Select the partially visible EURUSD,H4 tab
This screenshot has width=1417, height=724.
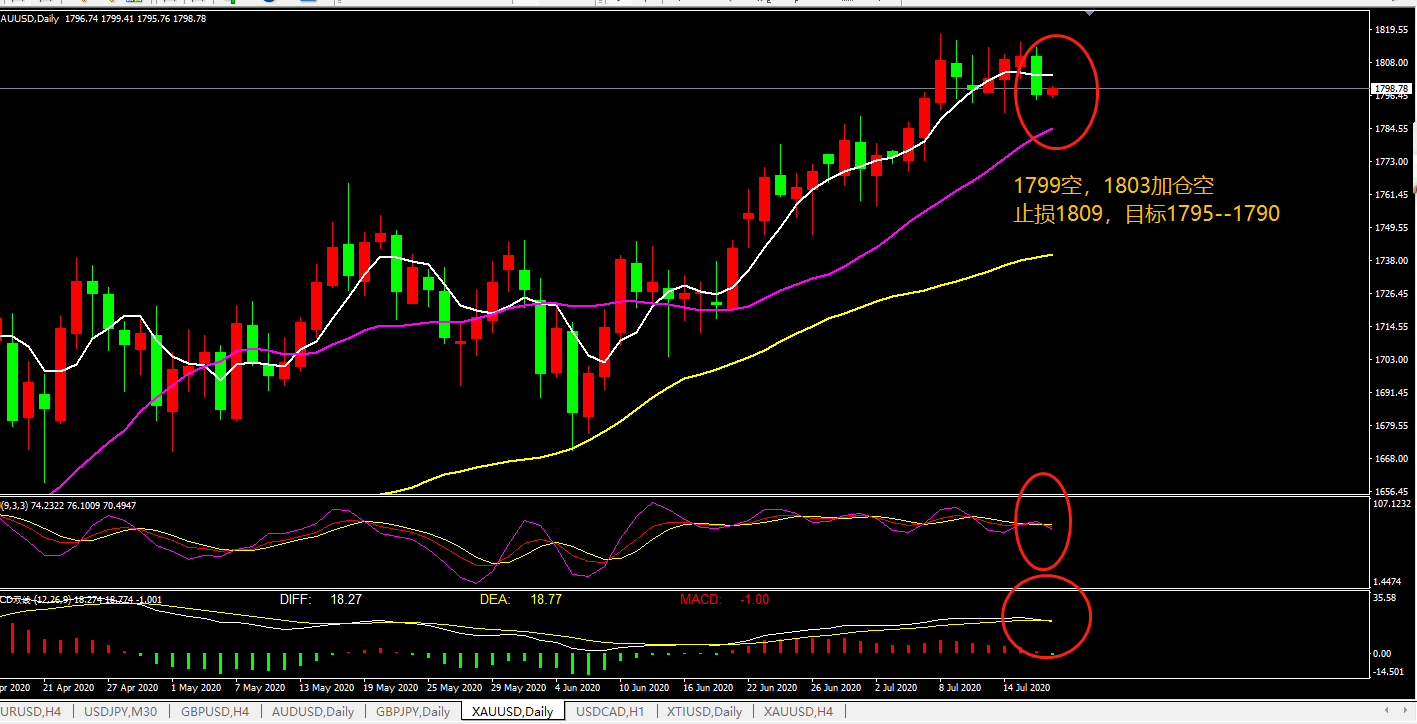pyautogui.click(x=30, y=712)
